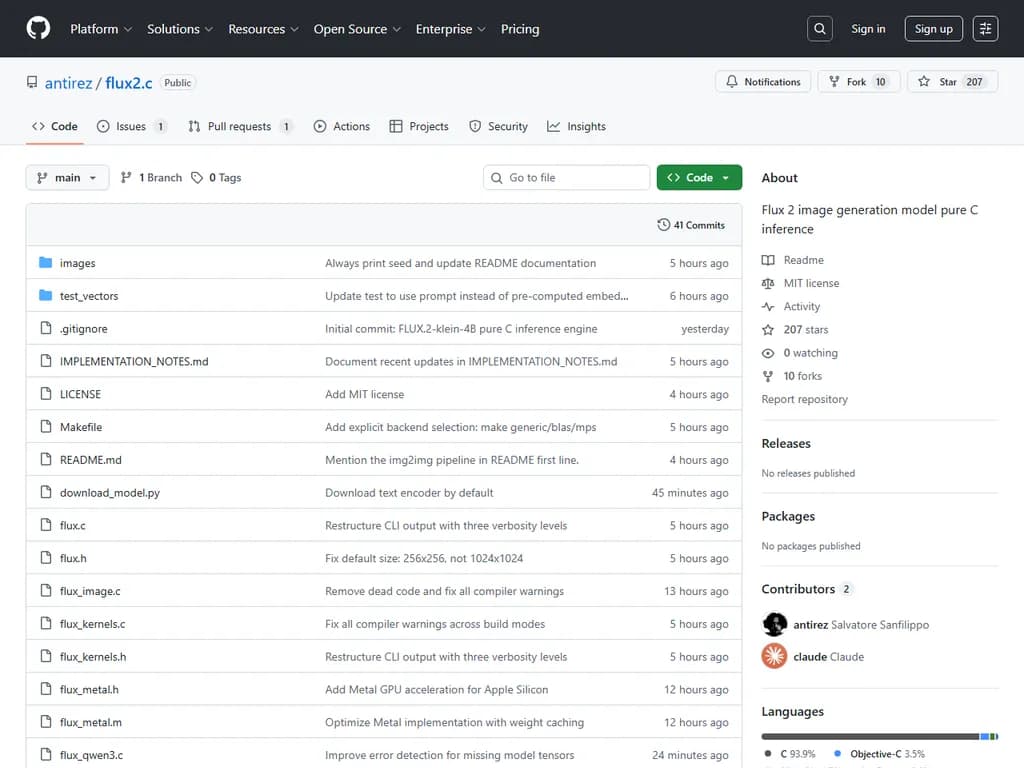Click antirez contributor avatar
The width and height of the screenshot is (1024, 768).
(774, 624)
